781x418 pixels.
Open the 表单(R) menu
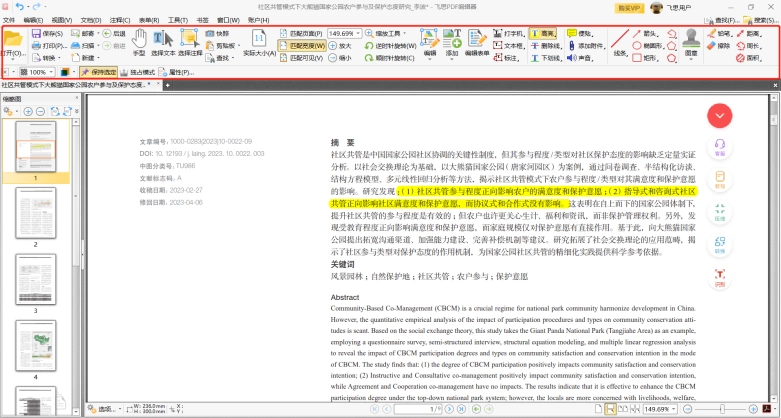point(148,20)
